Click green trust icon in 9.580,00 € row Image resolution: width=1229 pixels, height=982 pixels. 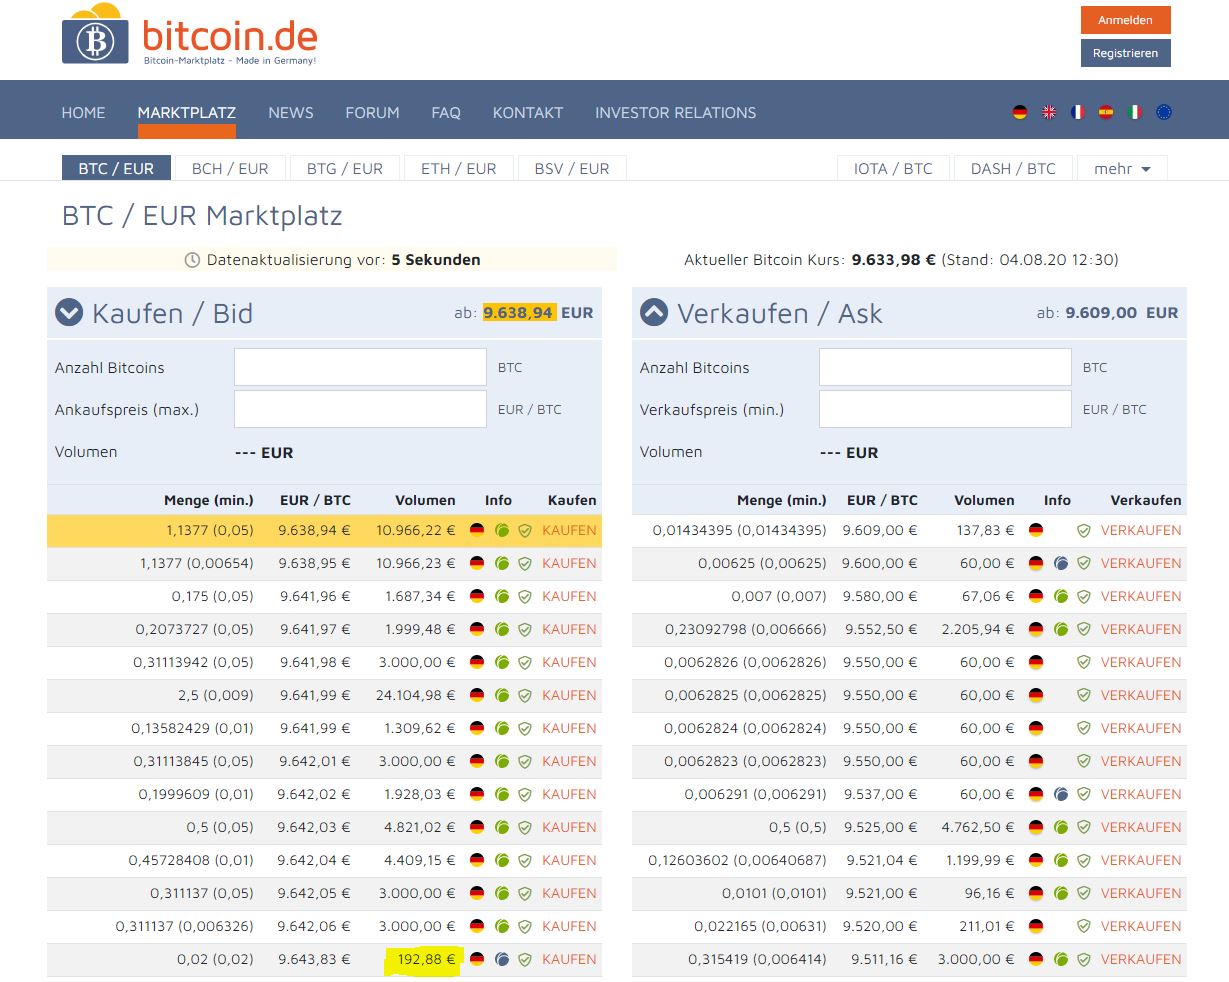1061,596
